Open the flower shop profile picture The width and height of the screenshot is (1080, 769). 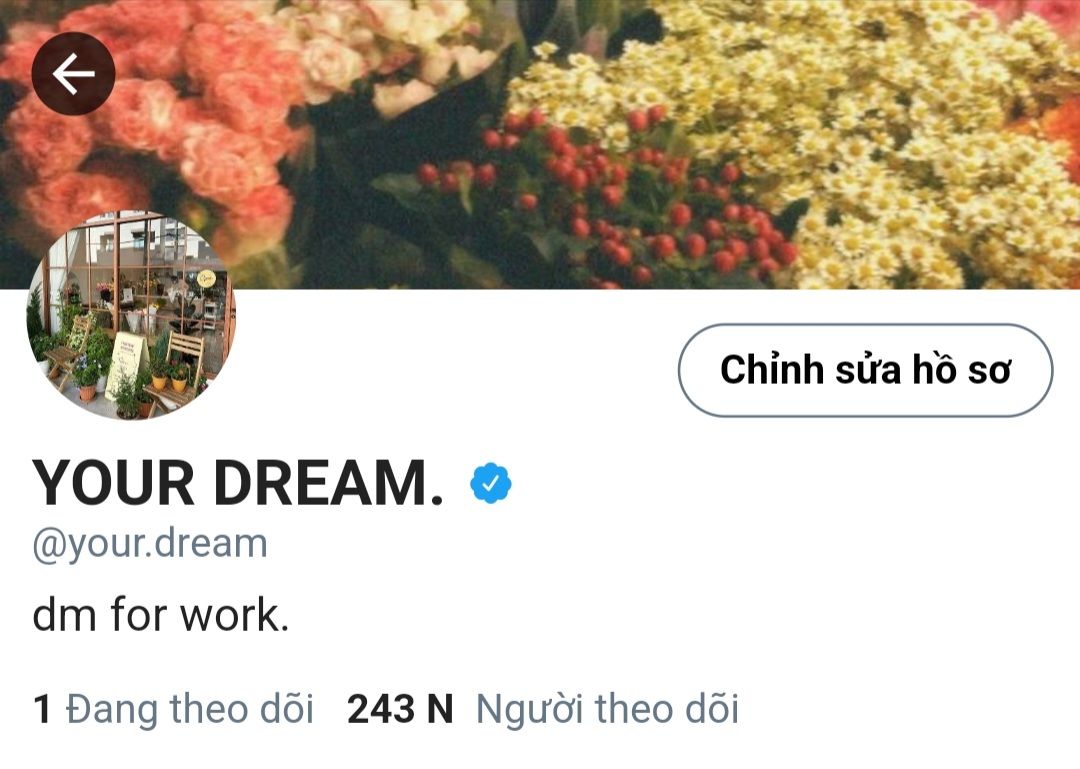click(x=131, y=316)
